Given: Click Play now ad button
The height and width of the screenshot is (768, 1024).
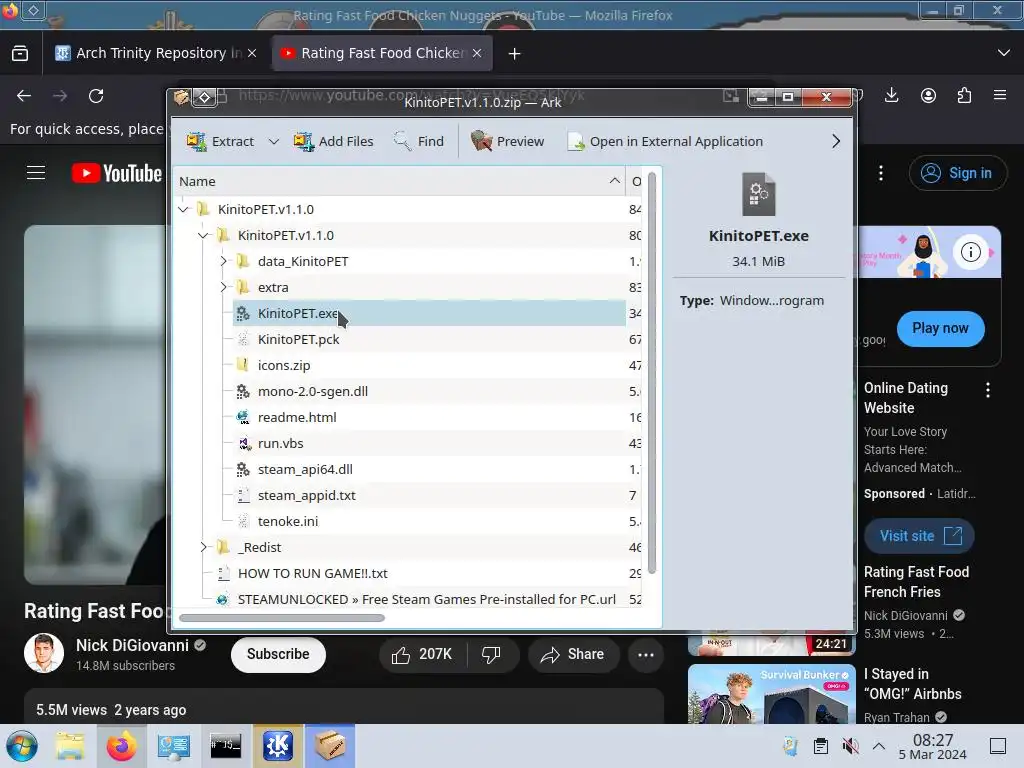Looking at the screenshot, I should coord(940,328).
